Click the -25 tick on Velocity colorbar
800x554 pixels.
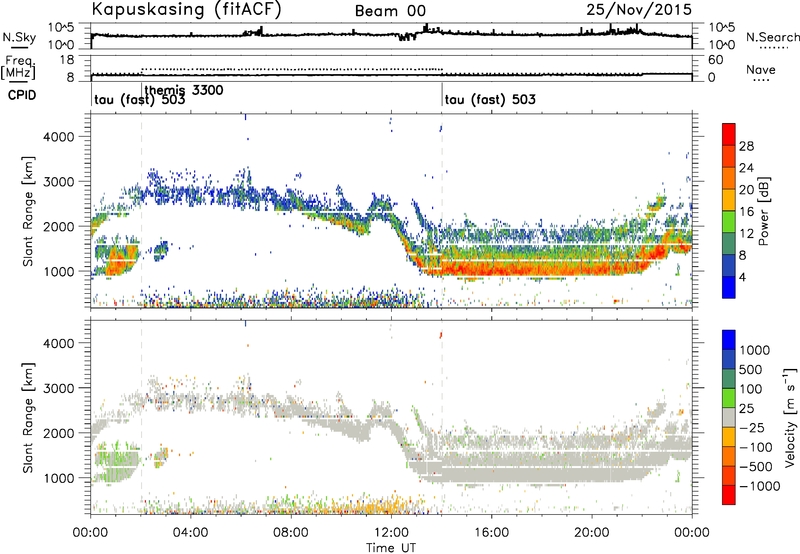pos(751,427)
